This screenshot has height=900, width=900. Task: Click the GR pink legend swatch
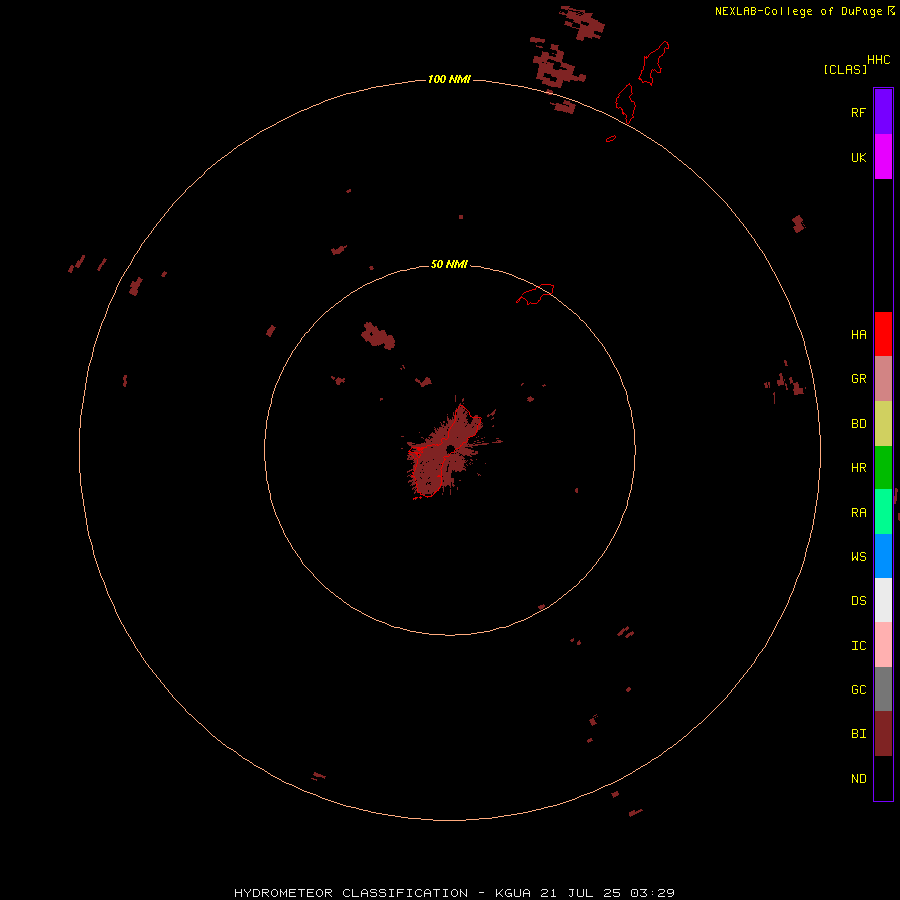[883, 378]
